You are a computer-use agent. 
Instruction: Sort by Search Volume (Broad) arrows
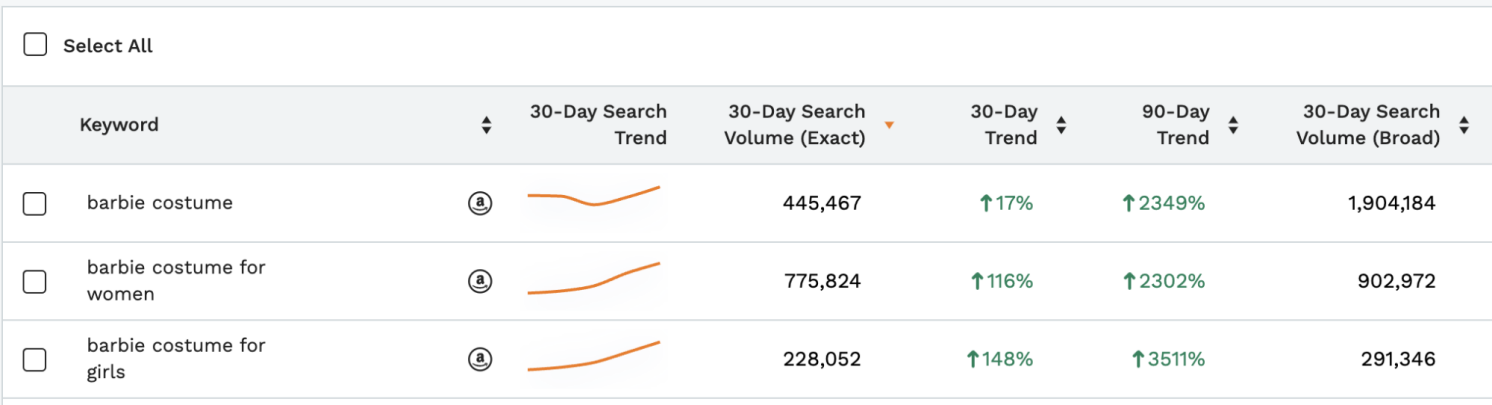[1464, 125]
